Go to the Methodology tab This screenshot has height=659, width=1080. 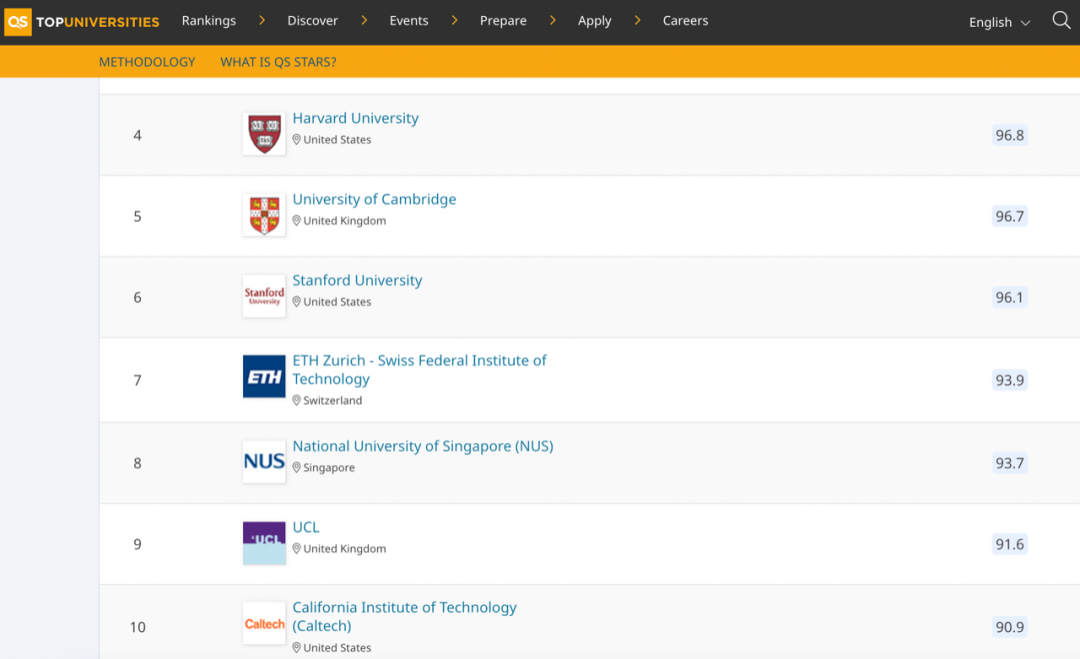[x=147, y=62]
